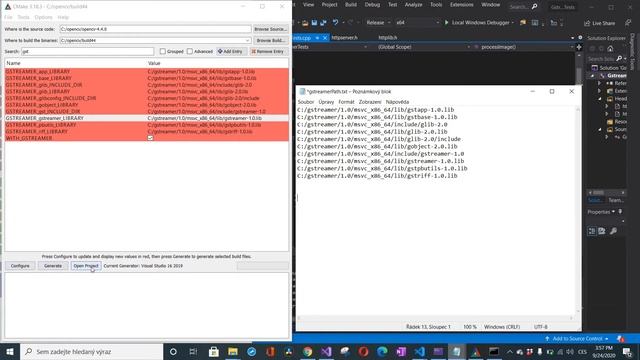Screen dimensions: 640x360
Task: Expand the External Dependencies node
Action: tap(599, 91)
